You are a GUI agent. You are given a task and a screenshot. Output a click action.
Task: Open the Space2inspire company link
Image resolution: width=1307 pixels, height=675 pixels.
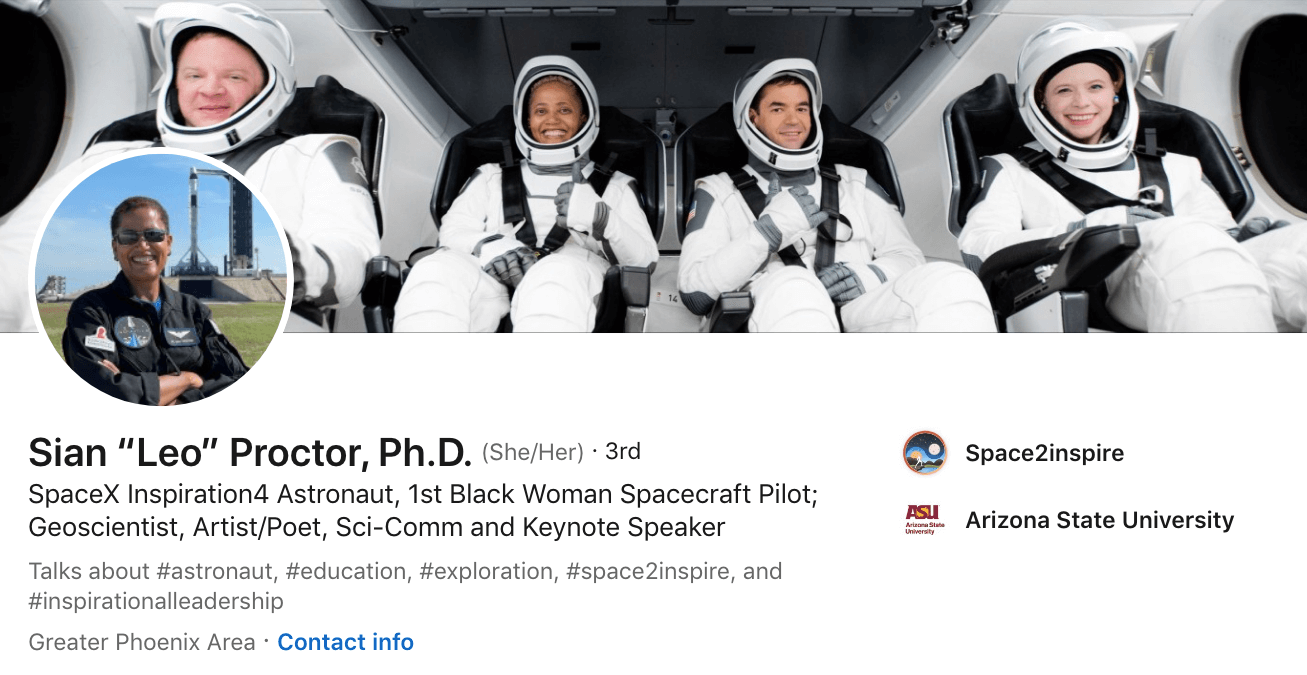pos(1044,453)
